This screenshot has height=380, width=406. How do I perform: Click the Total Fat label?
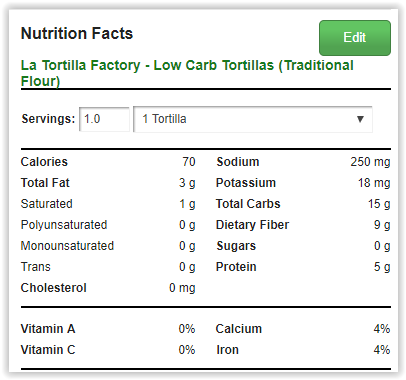[x=45, y=183]
